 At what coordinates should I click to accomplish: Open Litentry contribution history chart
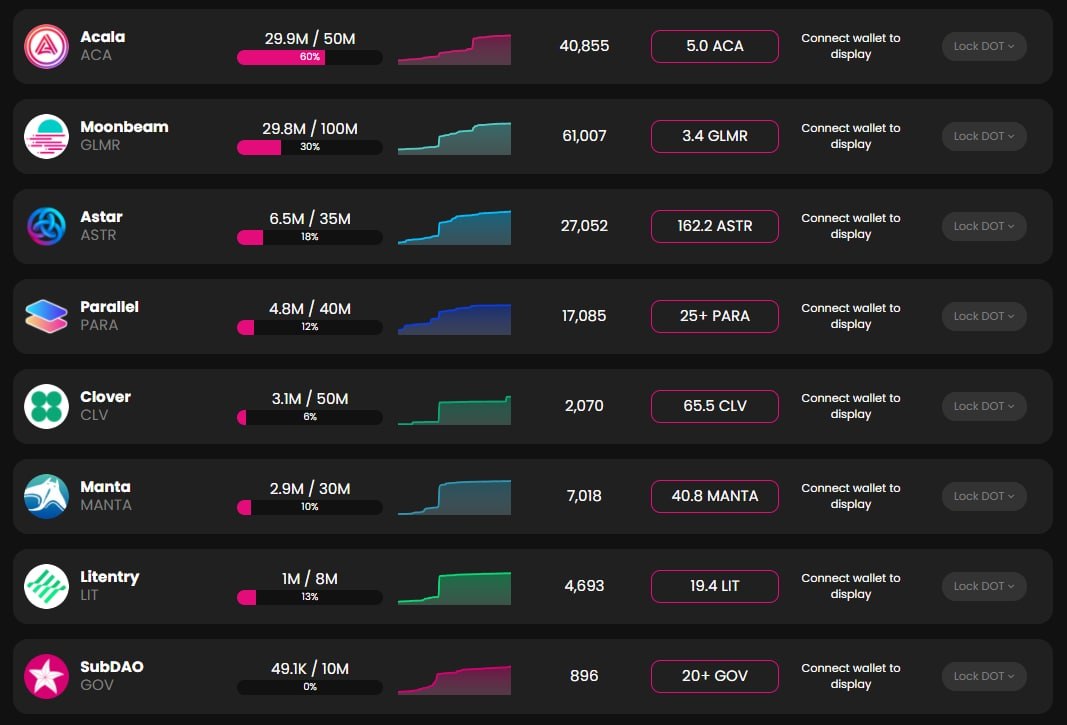(455, 588)
